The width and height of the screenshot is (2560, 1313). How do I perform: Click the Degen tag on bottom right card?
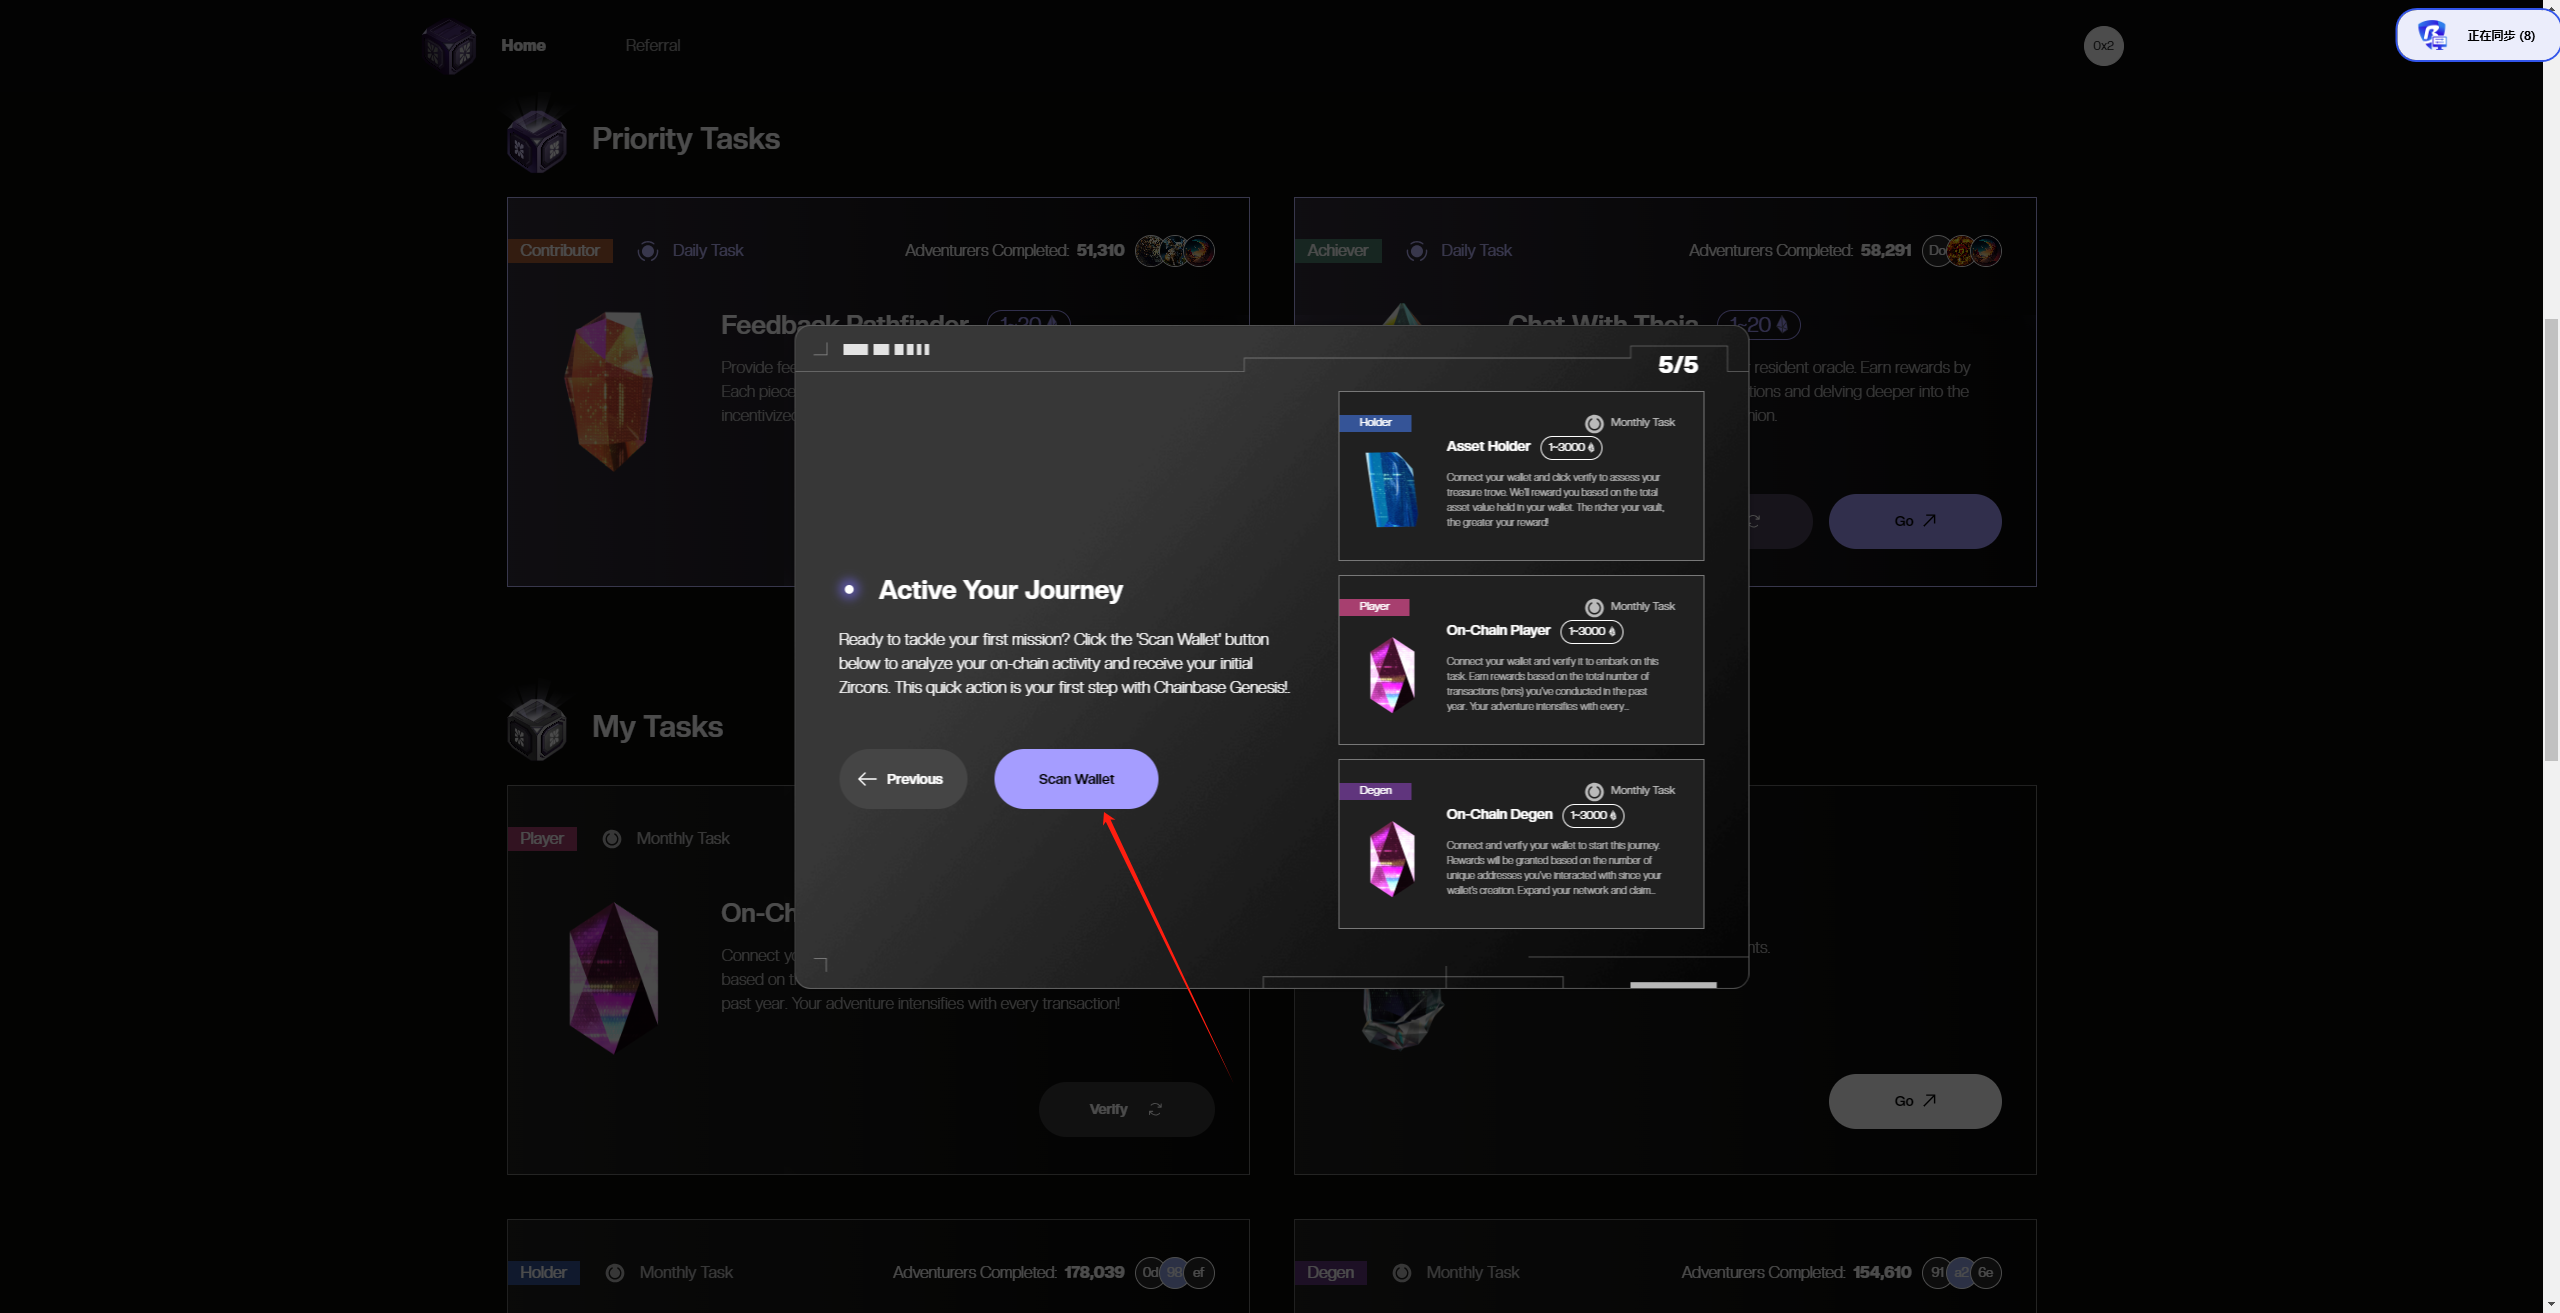1330,1272
